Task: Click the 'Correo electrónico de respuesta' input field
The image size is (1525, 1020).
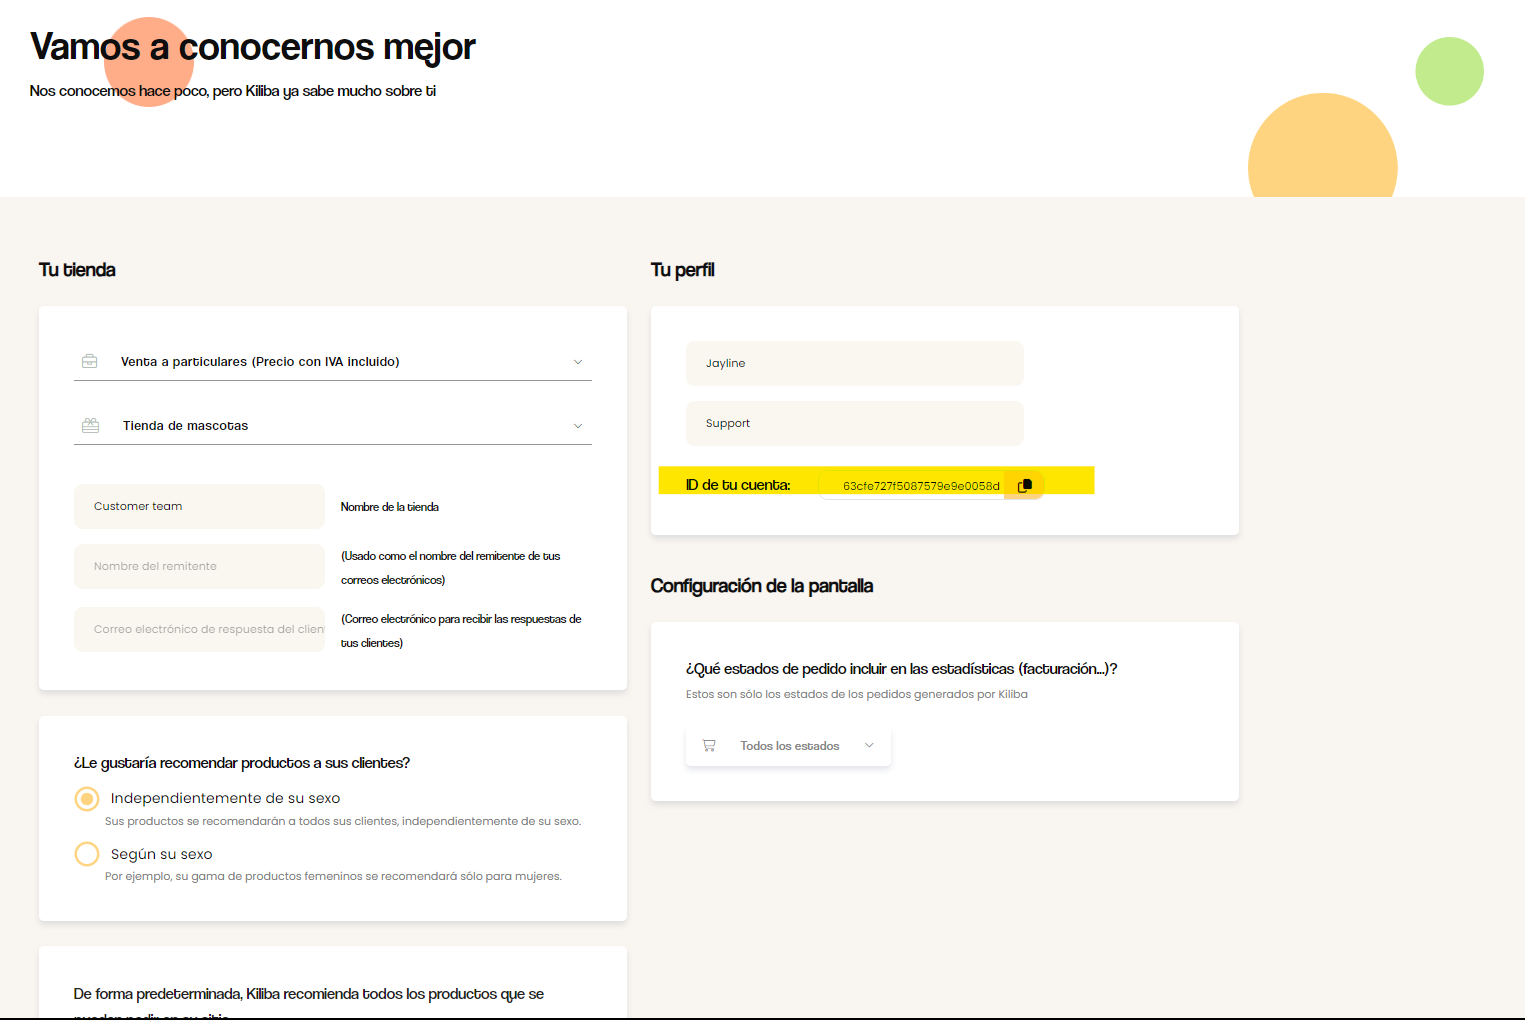Action: (x=199, y=629)
